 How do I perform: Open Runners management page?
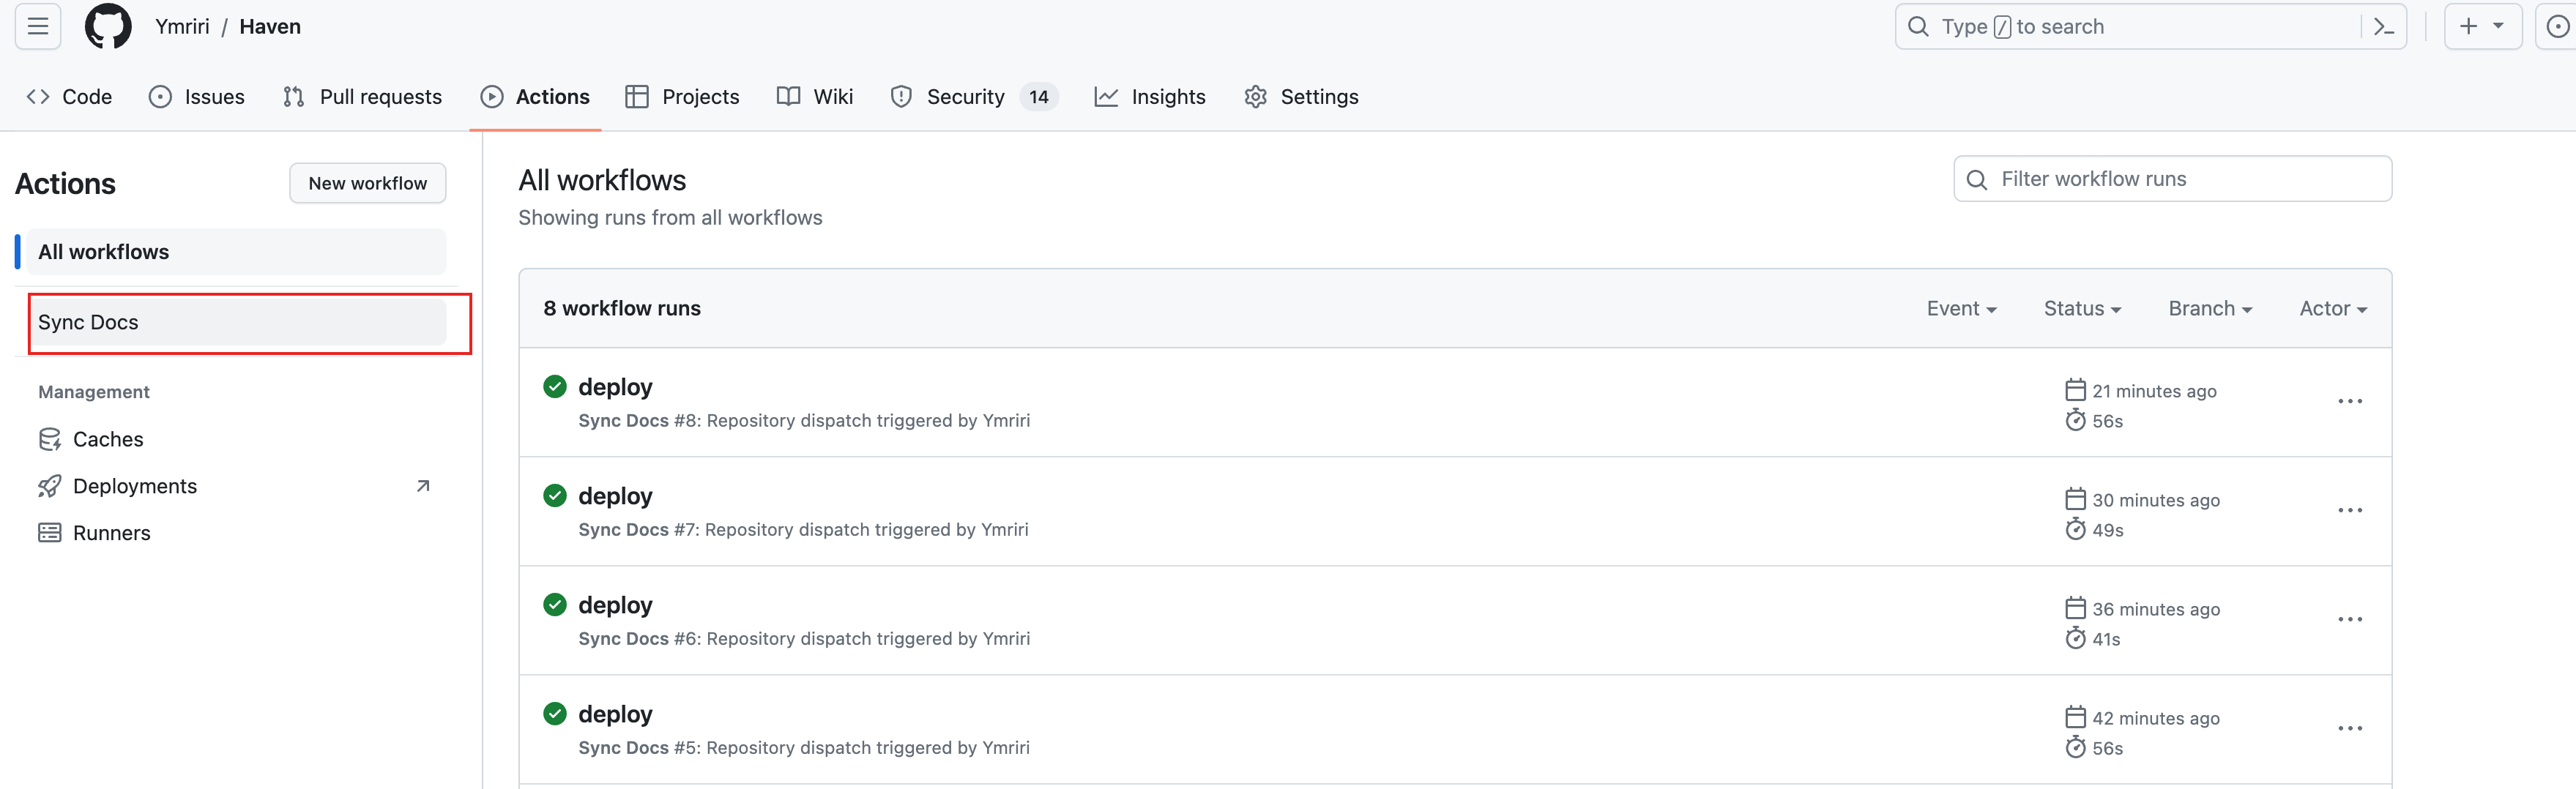238,533
